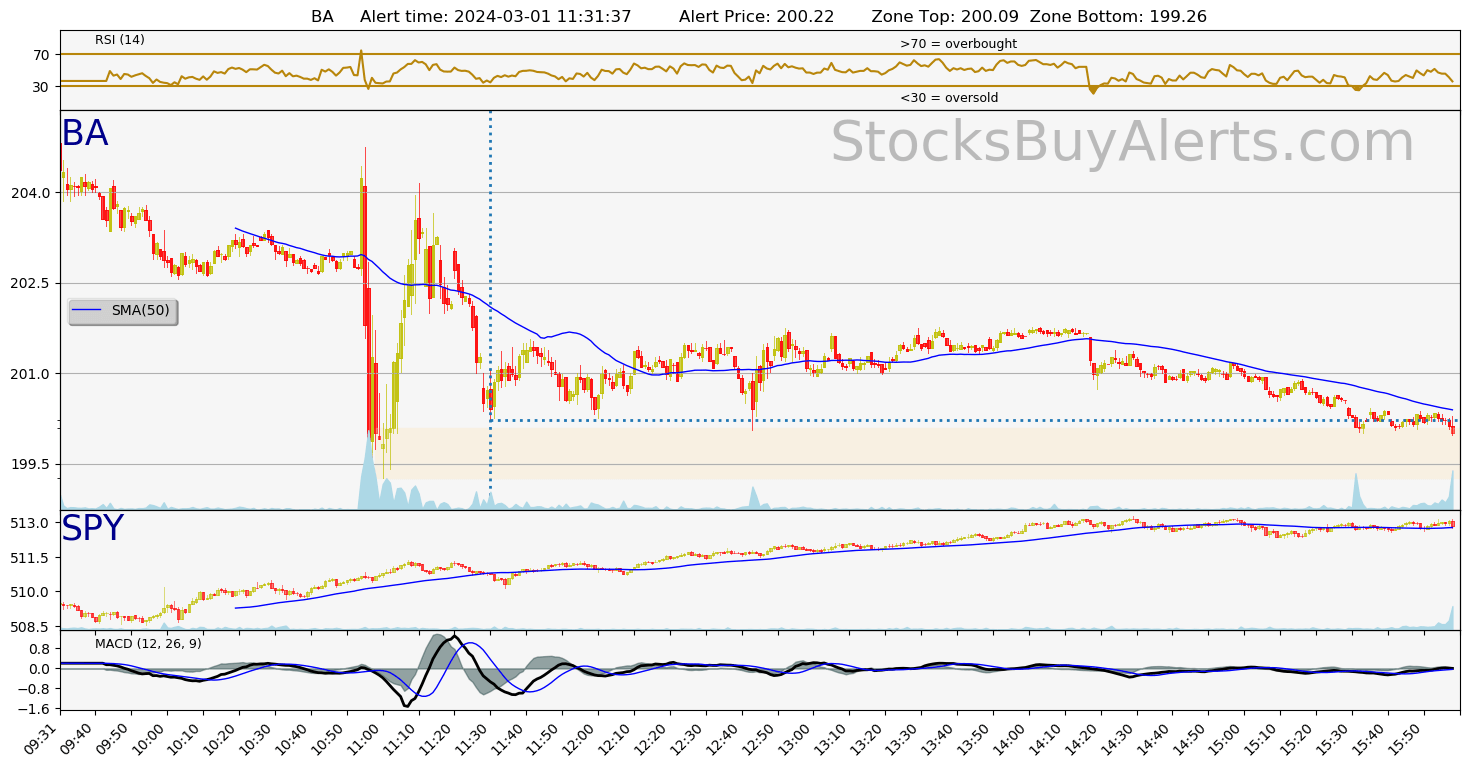Image resolution: width=1474 pixels, height=768 pixels.
Task: Click the MACD -1.6 axis label
Action: coord(36,709)
